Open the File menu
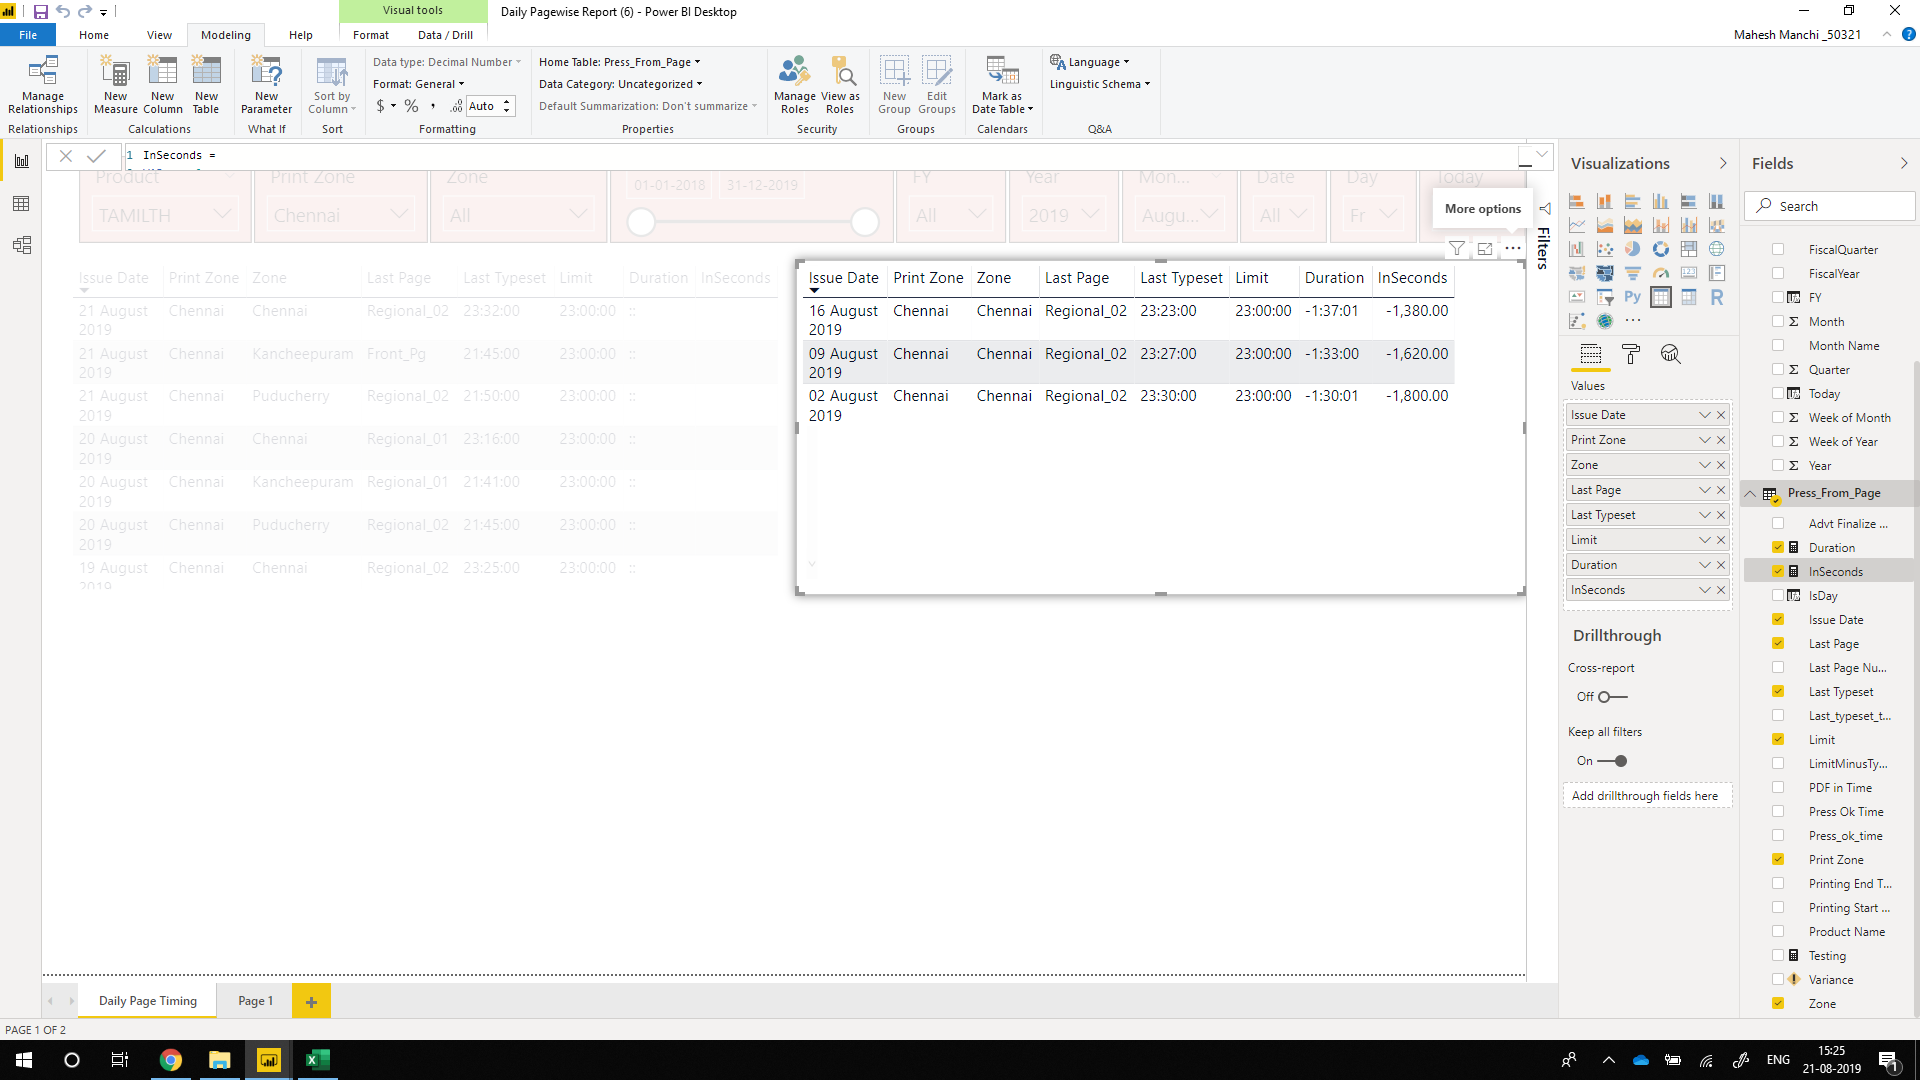Viewport: 1920px width, 1080px height. [28, 35]
